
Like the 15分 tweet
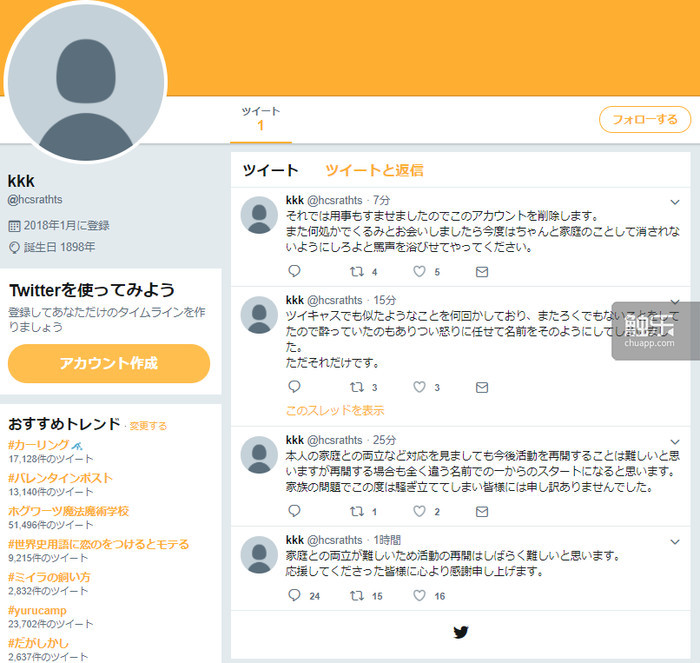[x=419, y=387]
